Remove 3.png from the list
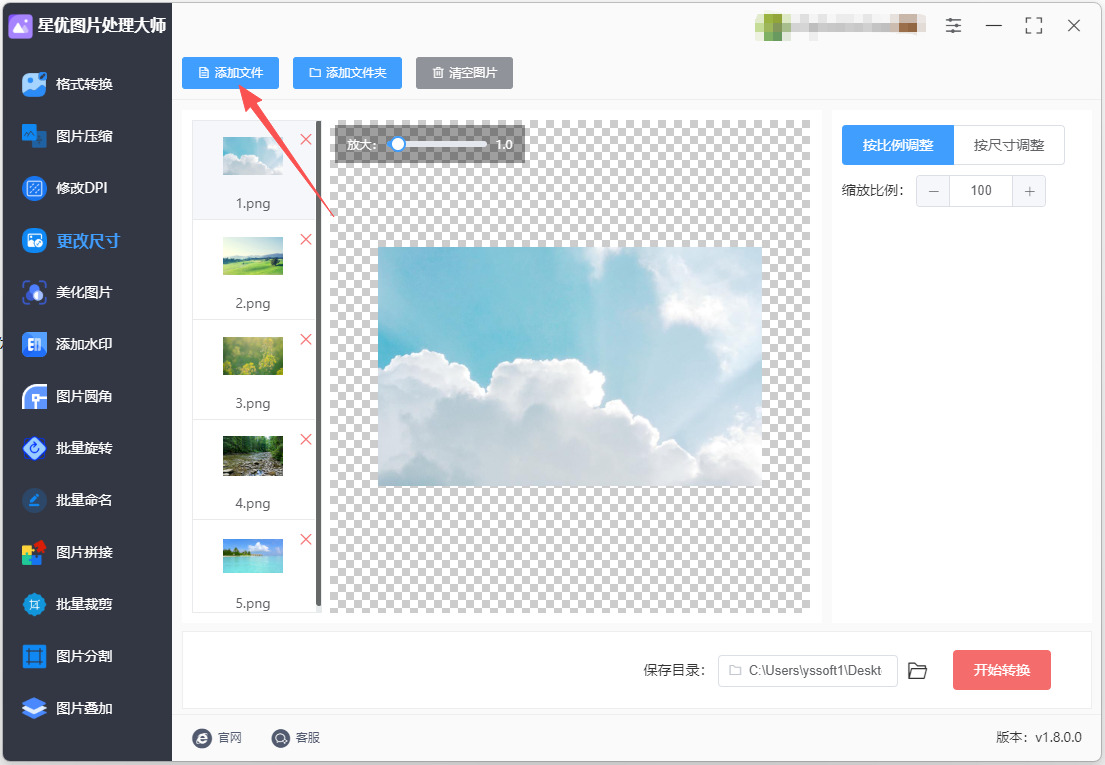 (306, 340)
